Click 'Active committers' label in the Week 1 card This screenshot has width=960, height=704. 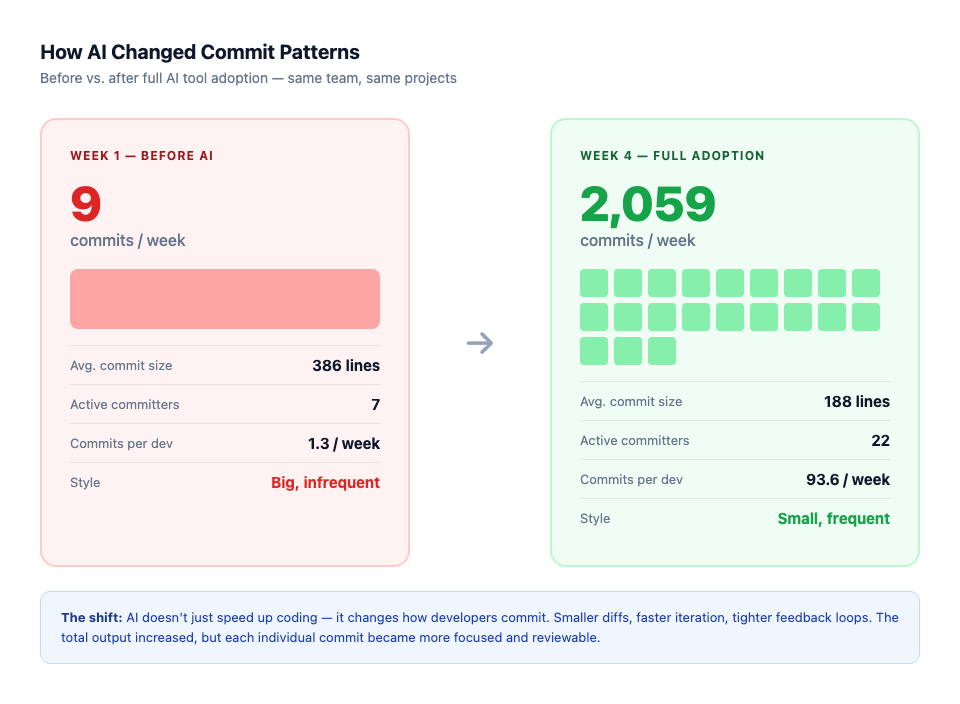(125, 405)
